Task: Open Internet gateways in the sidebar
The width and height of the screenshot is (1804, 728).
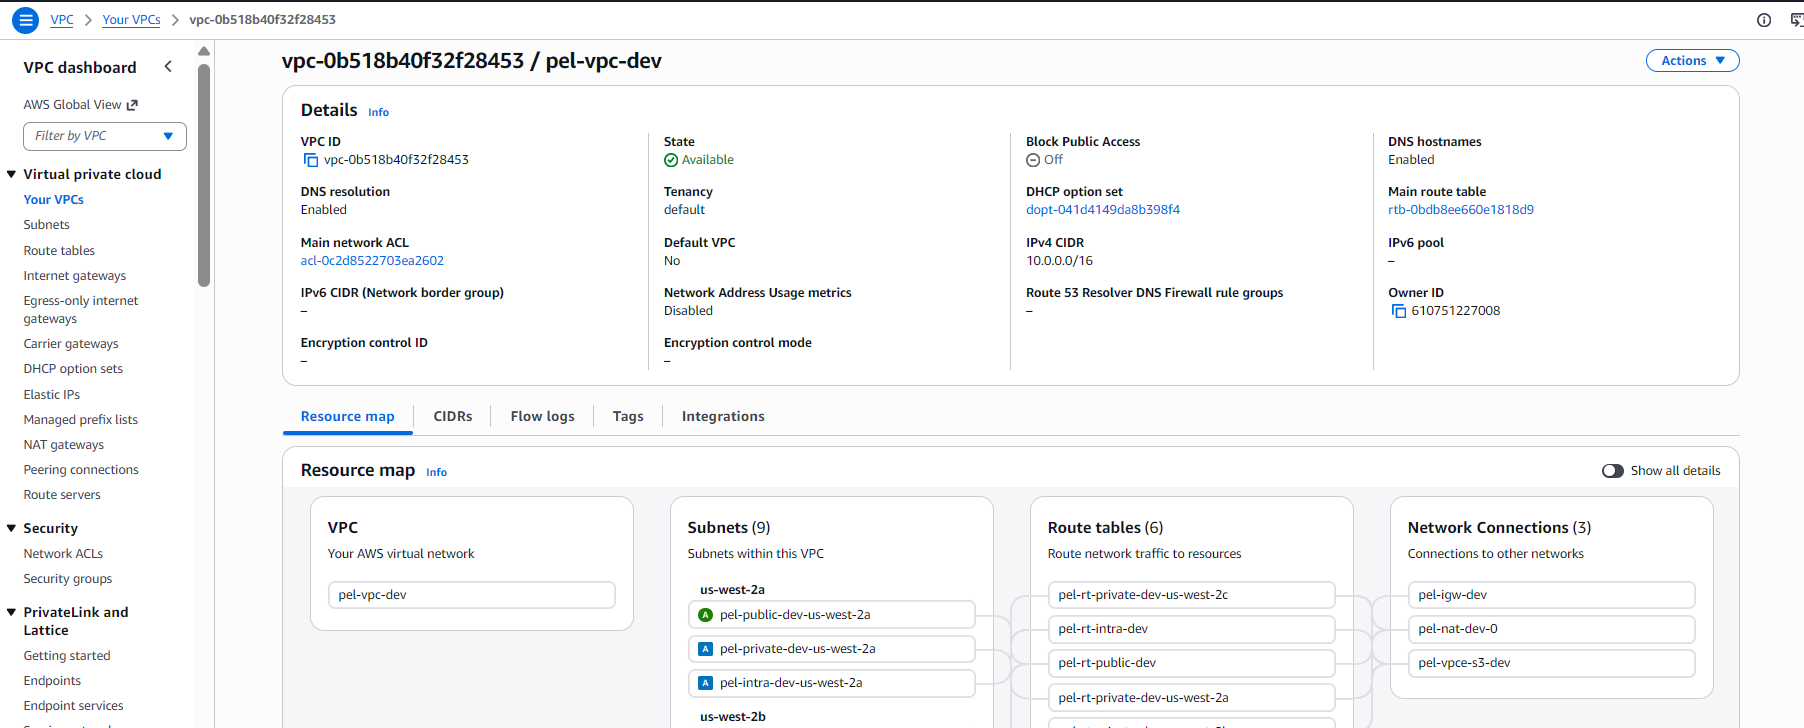Action: pos(75,276)
